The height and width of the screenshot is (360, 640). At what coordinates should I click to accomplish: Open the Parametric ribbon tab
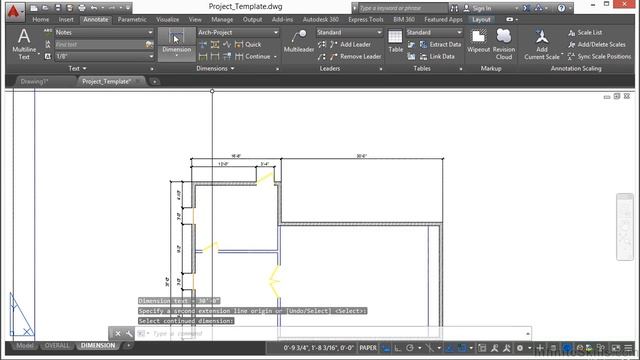[x=132, y=19]
